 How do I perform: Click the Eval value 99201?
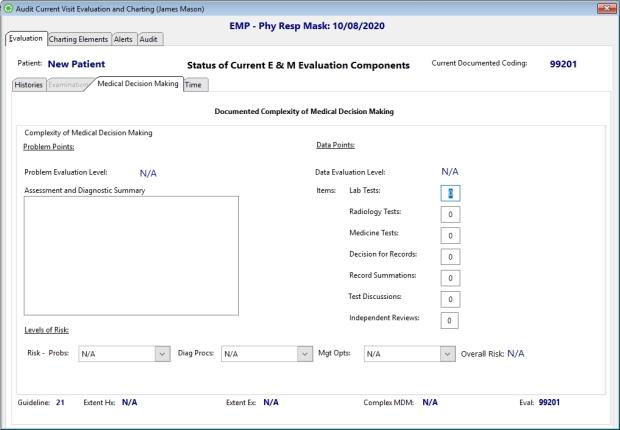(x=549, y=403)
